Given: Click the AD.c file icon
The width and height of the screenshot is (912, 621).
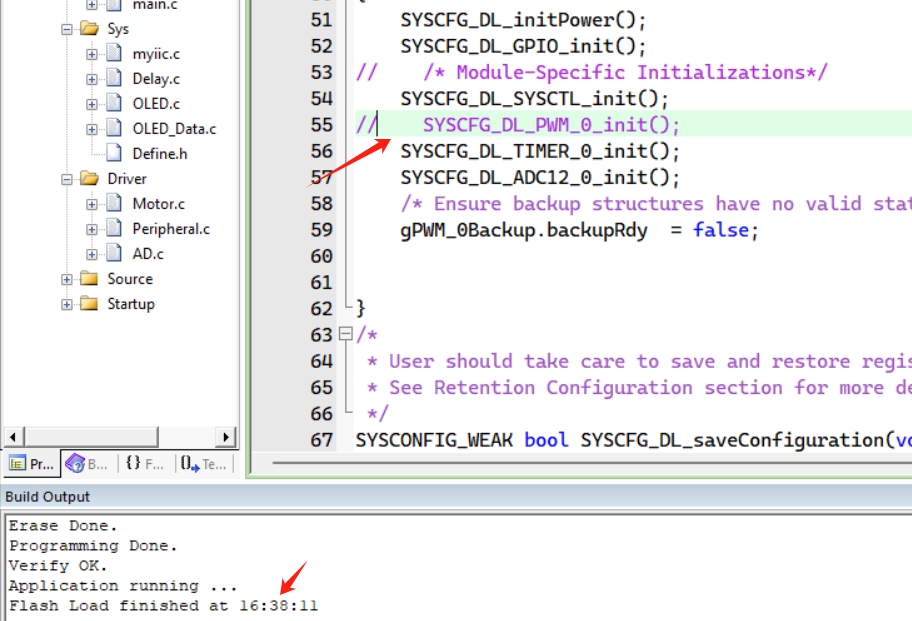Looking at the screenshot, I should pyautogui.click(x=114, y=254).
